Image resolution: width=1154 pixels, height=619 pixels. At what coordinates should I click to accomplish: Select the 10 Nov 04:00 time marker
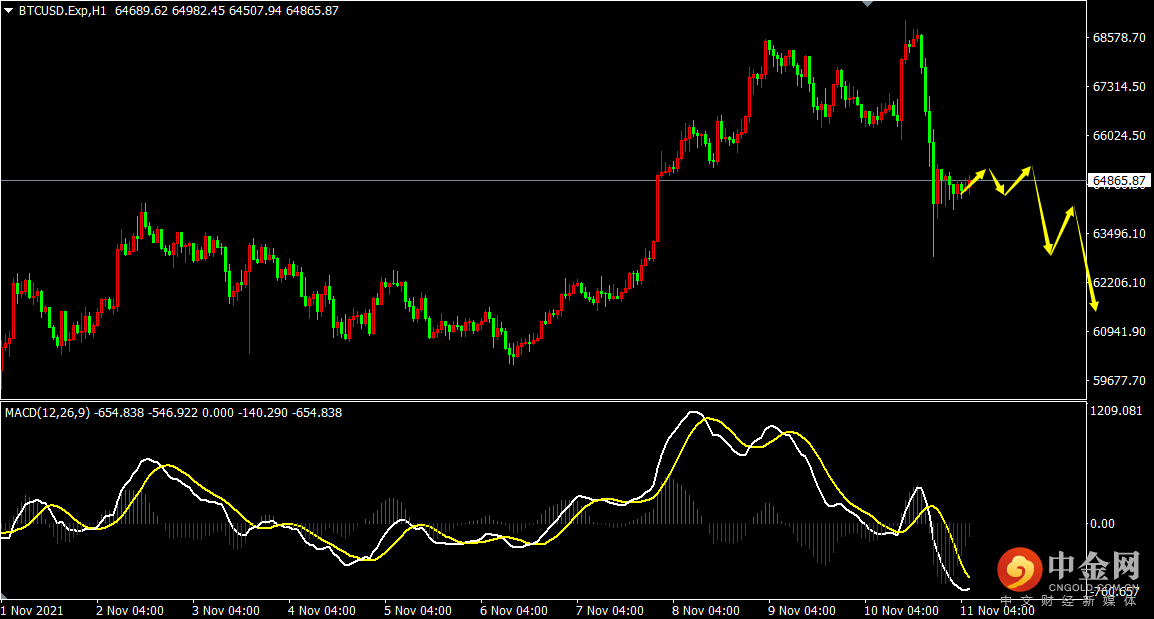(x=901, y=611)
